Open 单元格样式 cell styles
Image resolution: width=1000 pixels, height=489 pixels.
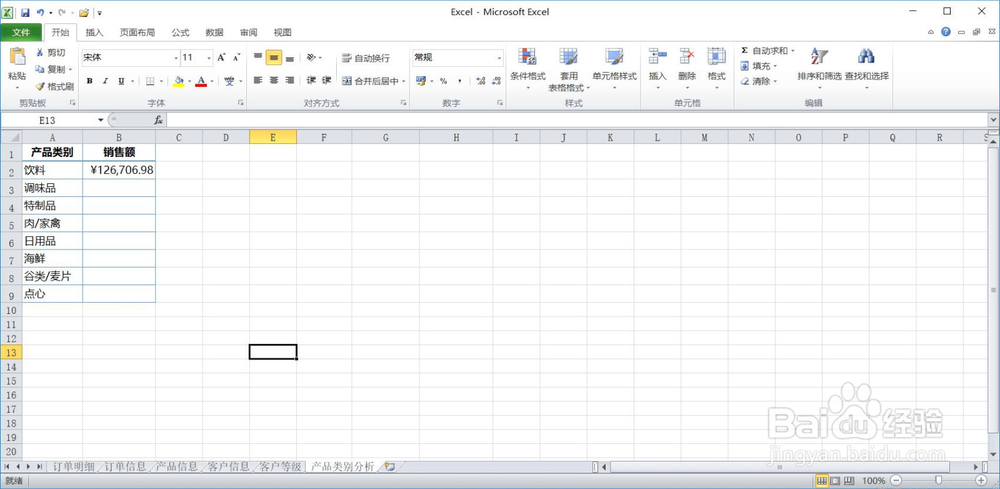[x=614, y=69]
